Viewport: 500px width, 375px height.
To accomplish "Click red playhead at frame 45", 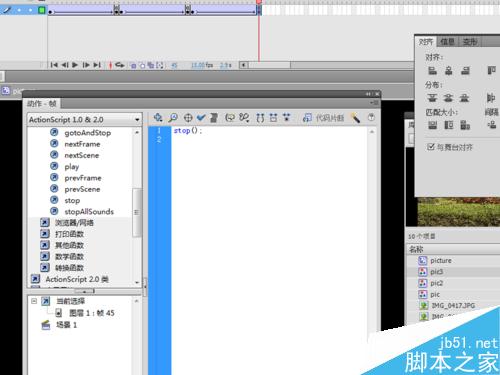I will pyautogui.click(x=259, y=3).
